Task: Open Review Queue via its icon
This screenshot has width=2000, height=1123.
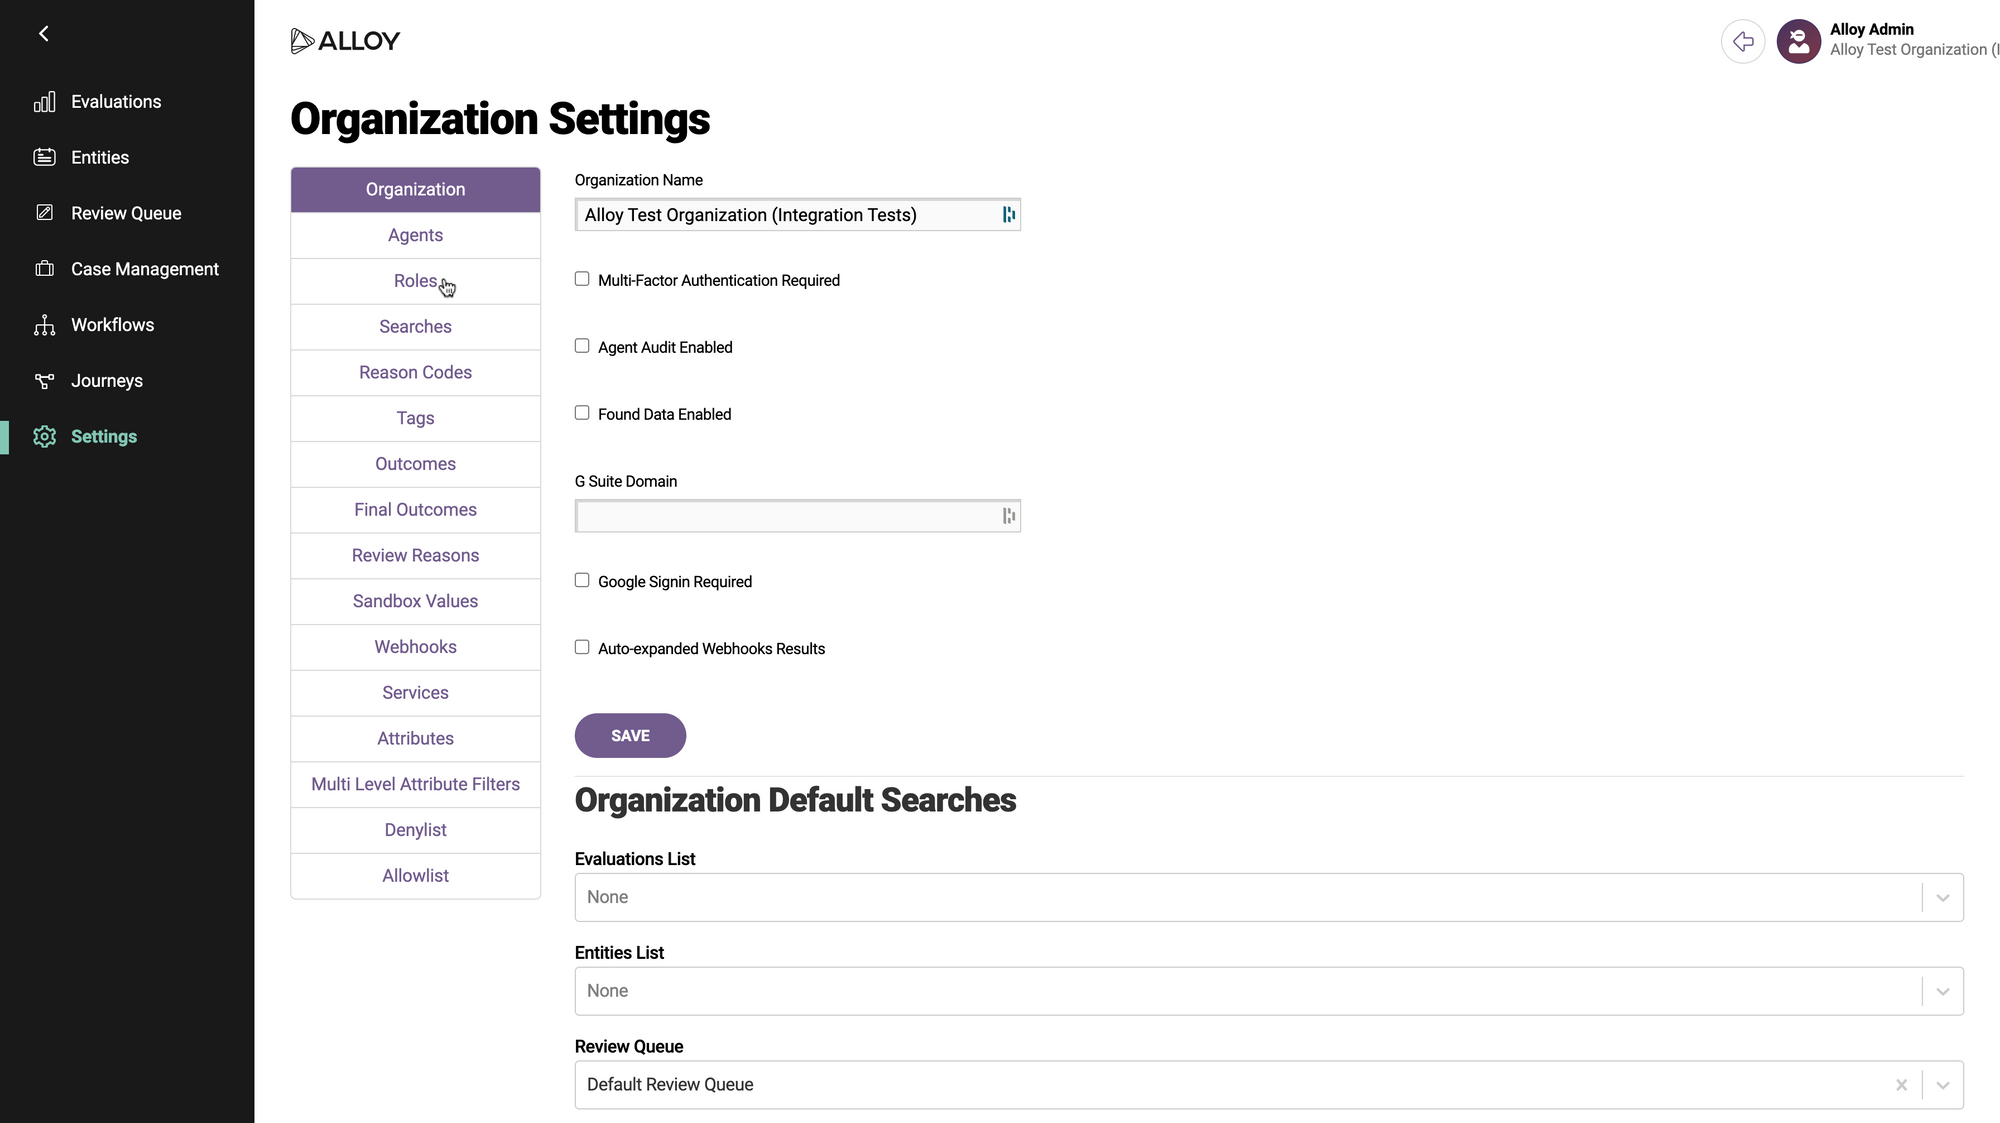Action: click(x=44, y=212)
